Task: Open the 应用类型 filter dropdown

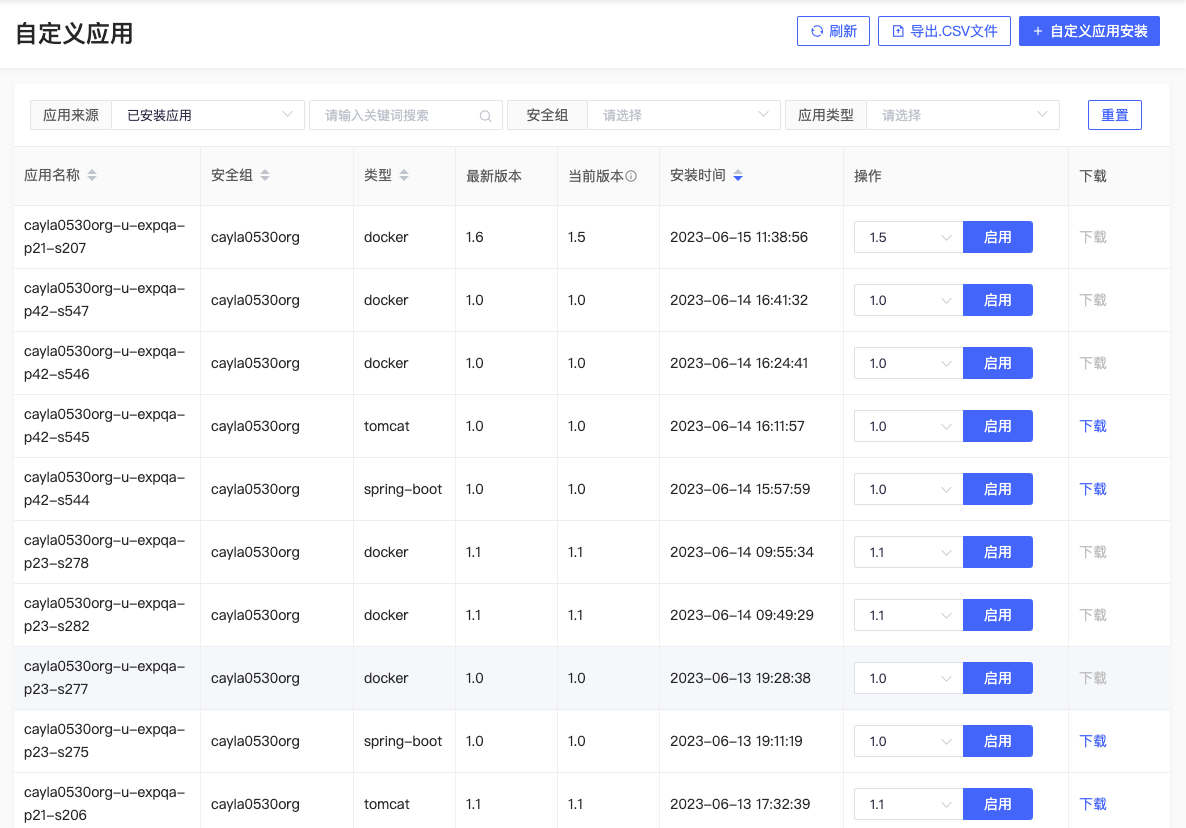Action: click(962, 115)
